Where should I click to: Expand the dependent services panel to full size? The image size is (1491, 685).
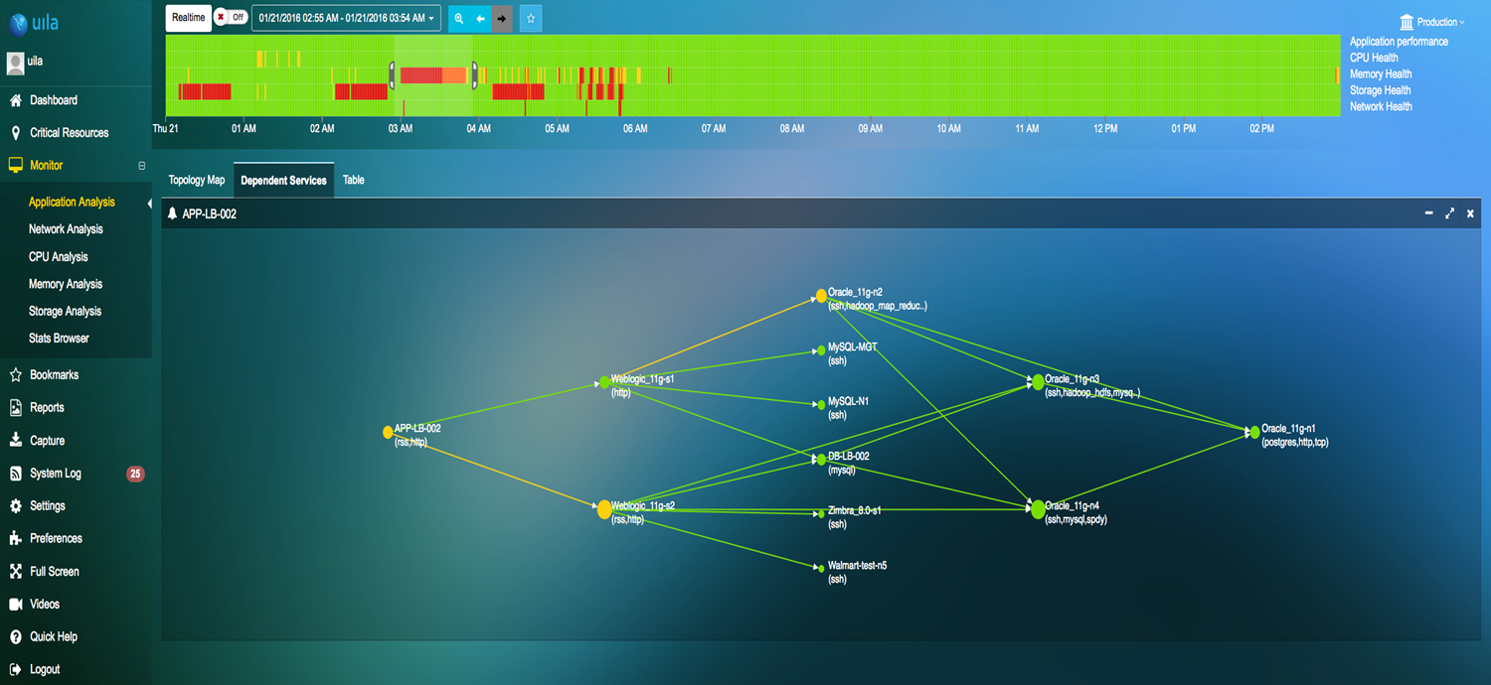(x=1450, y=214)
